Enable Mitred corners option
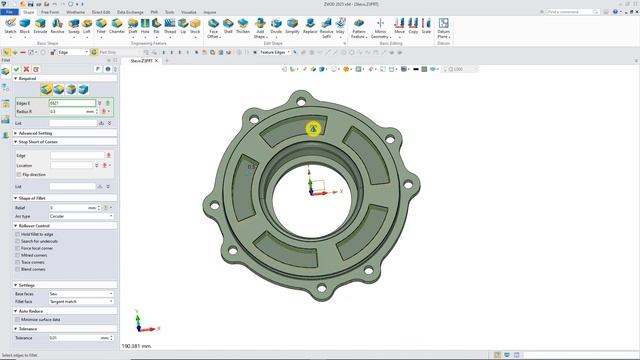The image size is (640, 360). tap(18, 255)
